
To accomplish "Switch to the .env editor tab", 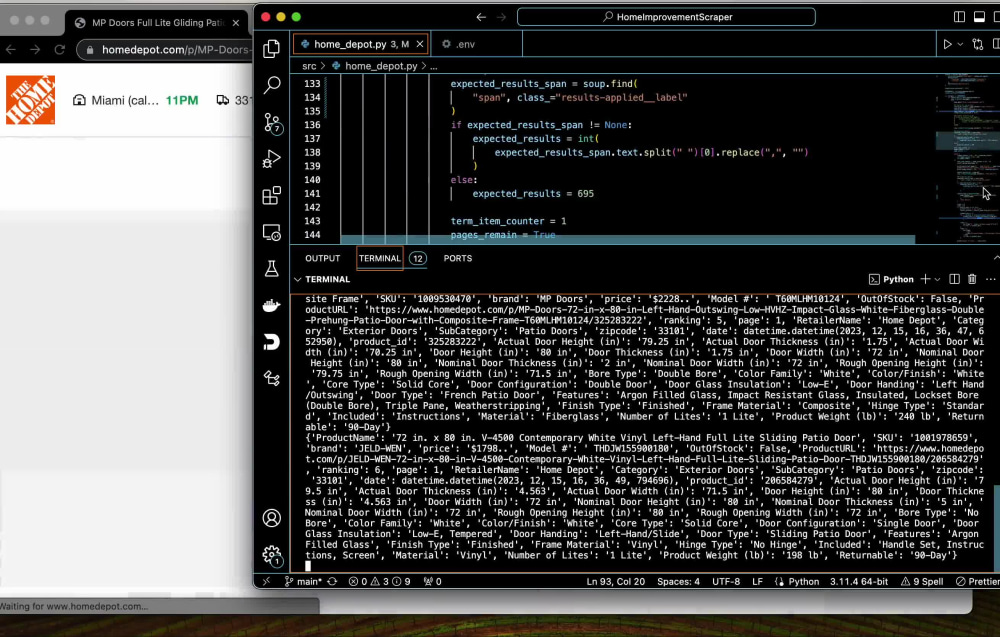I will point(459,44).
